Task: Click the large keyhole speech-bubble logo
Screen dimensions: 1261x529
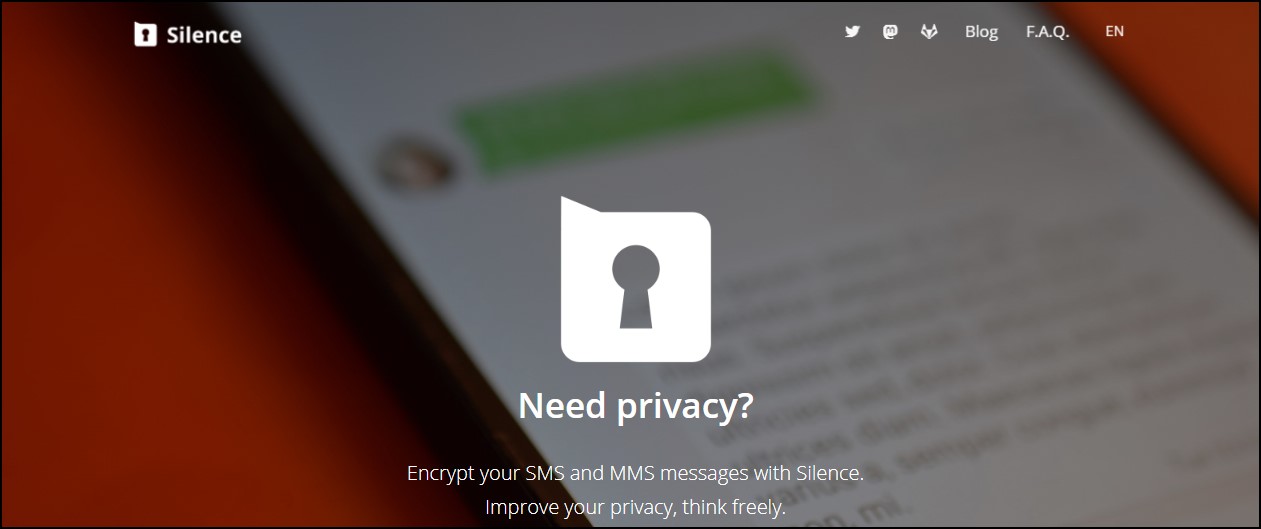Action: [x=635, y=279]
